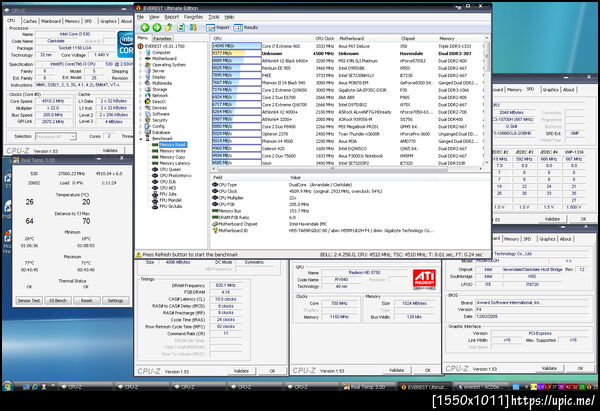
Task: Click the DirectX icon in Everest's tree
Action: 148,101
